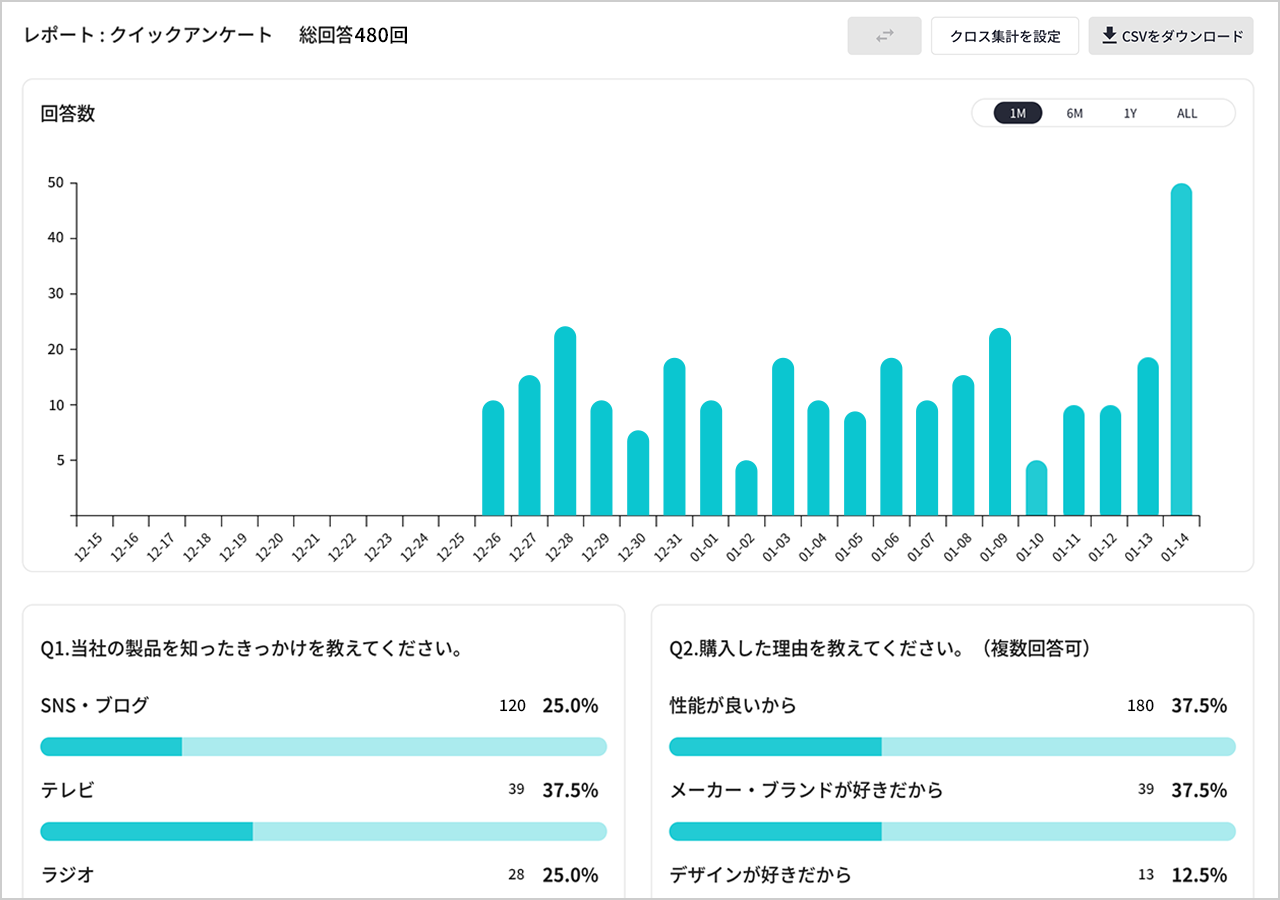Click the SNS・ブログ progress bar
Viewport: 1280px width, 900px height.
[x=323, y=746]
